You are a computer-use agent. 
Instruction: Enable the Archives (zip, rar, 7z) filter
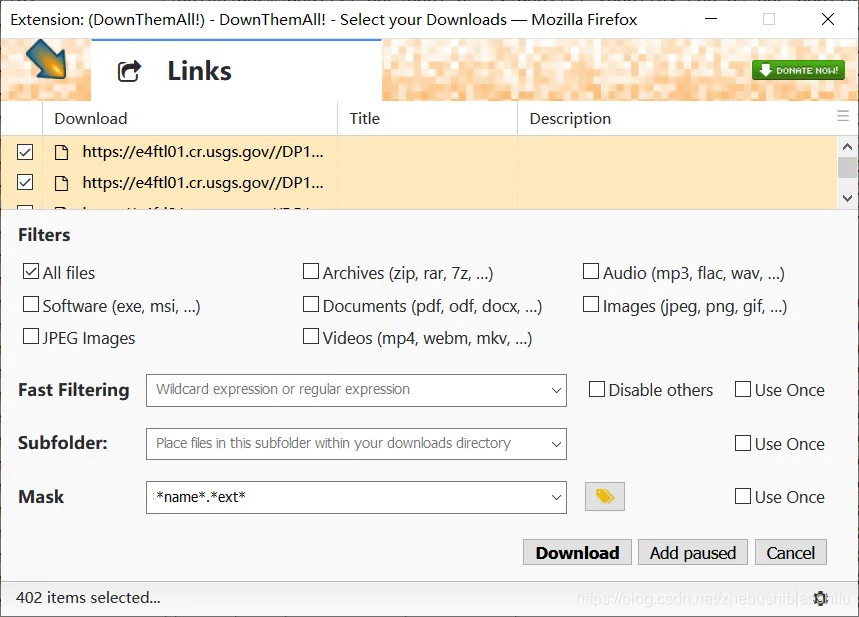(x=311, y=271)
